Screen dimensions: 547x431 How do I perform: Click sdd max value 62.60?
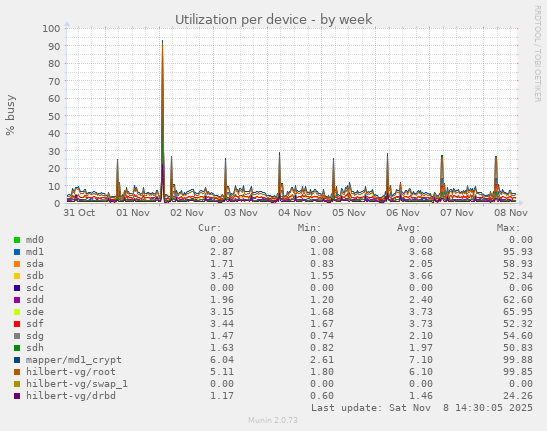pos(518,300)
